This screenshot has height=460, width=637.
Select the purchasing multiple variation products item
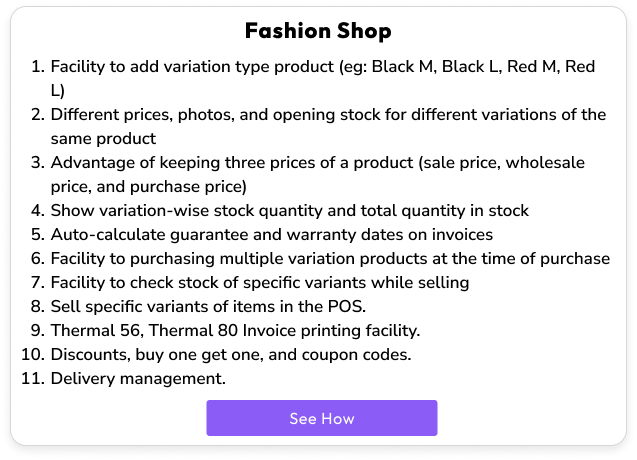(x=330, y=258)
